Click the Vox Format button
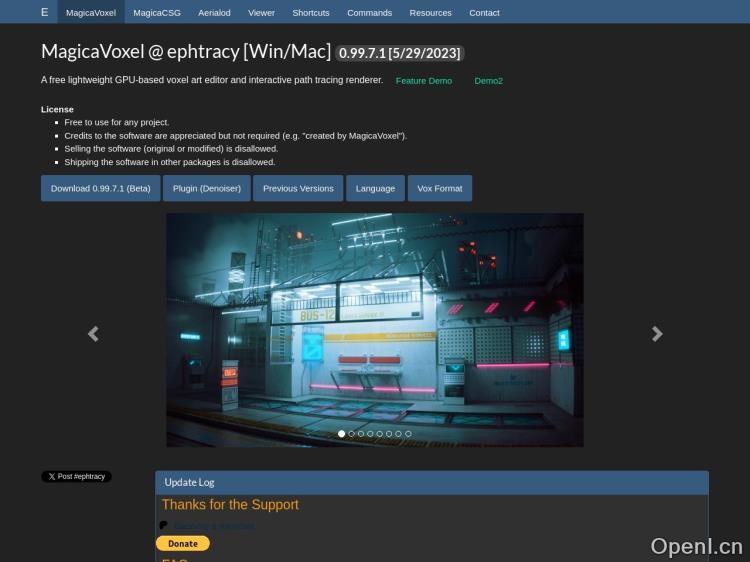Image resolution: width=750 pixels, height=562 pixels. 440,188
